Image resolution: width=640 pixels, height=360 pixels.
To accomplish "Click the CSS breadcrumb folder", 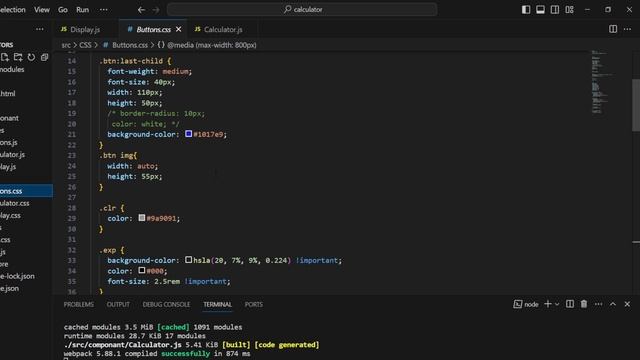I will click(85, 45).
